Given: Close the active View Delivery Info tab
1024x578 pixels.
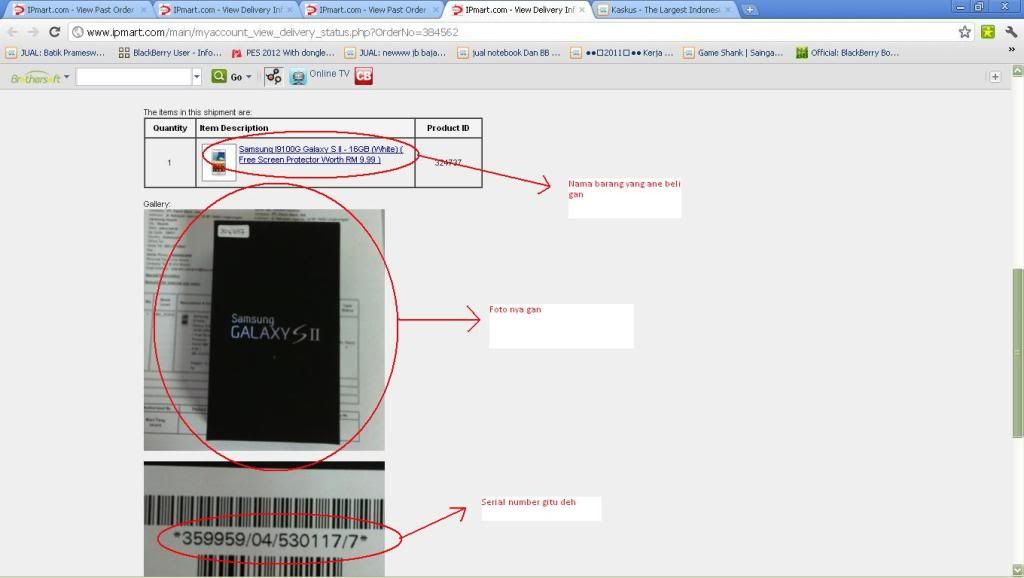Looking at the screenshot, I should (x=582, y=10).
